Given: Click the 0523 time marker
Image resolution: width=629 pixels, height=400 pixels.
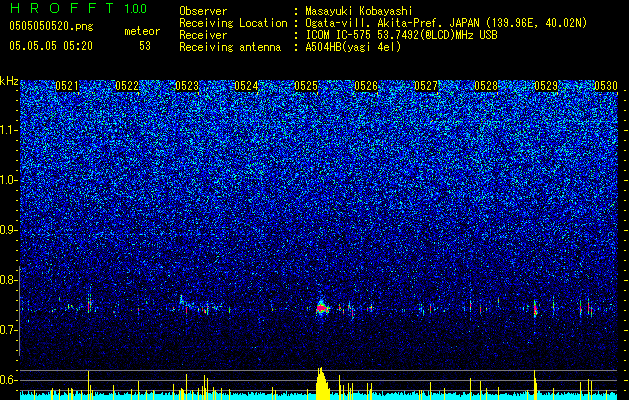Looking at the screenshot, I should 187,86.
